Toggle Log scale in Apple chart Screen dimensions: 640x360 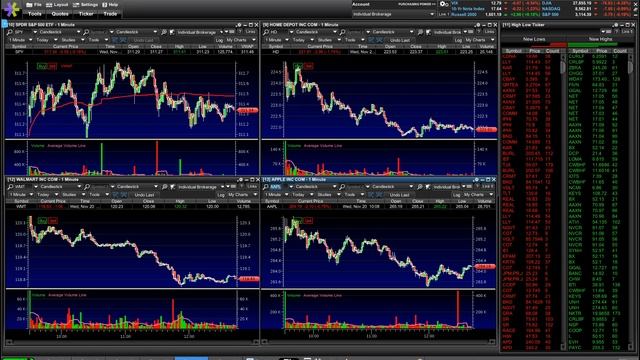(x=456, y=195)
